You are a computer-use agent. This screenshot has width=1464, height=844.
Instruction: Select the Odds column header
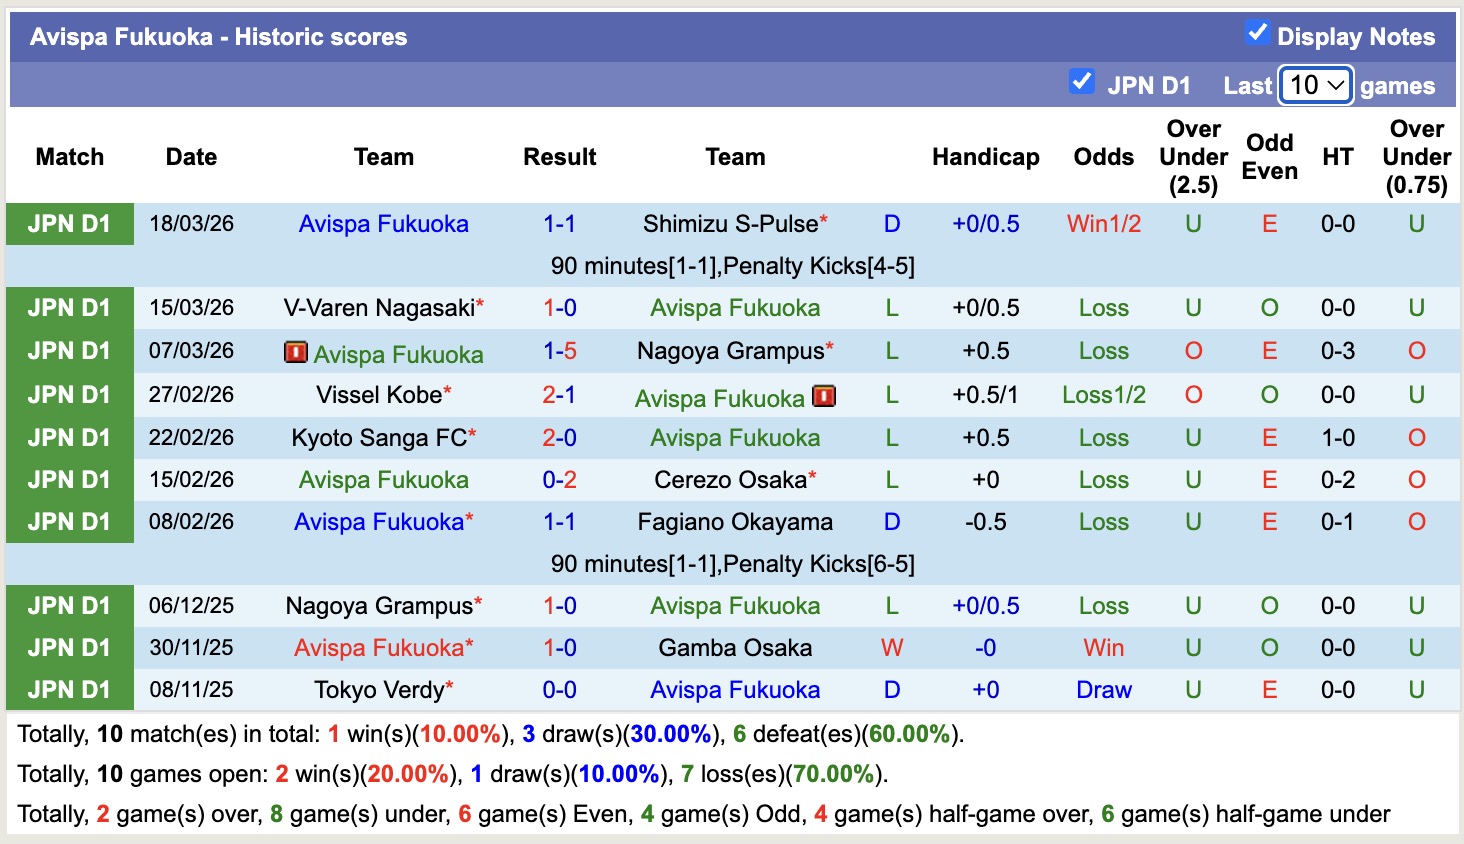[1103, 157]
